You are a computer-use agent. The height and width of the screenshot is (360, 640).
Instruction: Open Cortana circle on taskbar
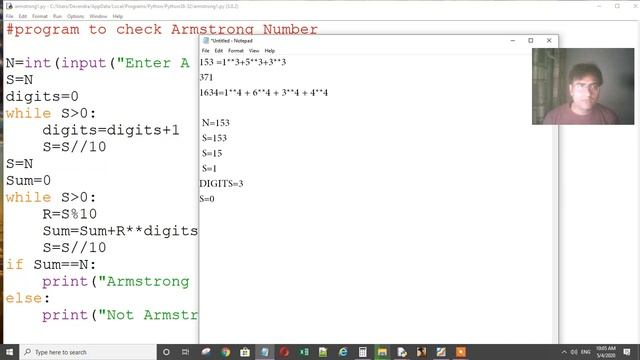click(166, 352)
